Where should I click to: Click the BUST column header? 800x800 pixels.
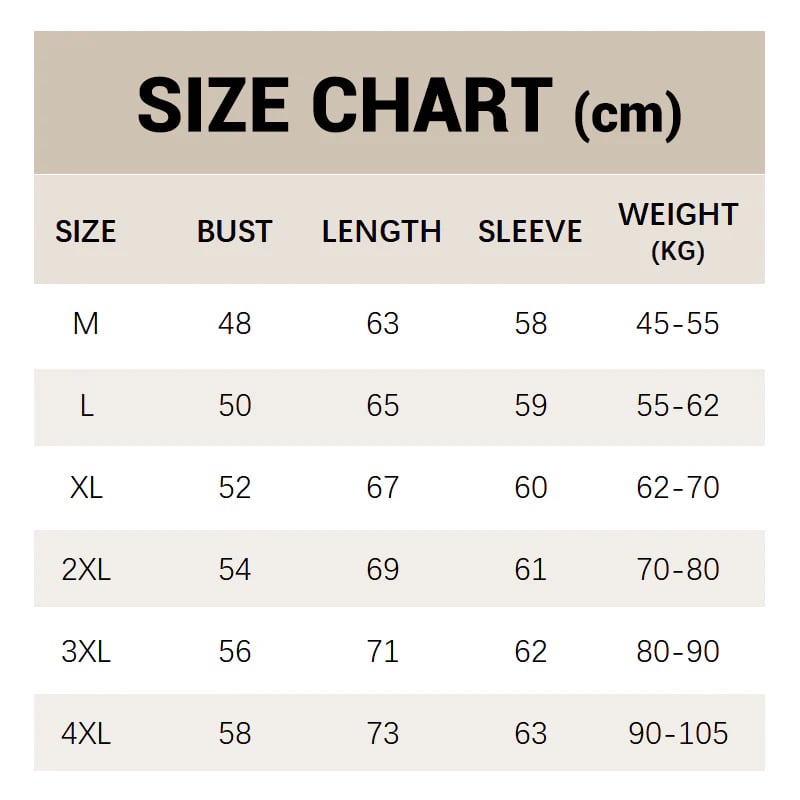point(234,232)
